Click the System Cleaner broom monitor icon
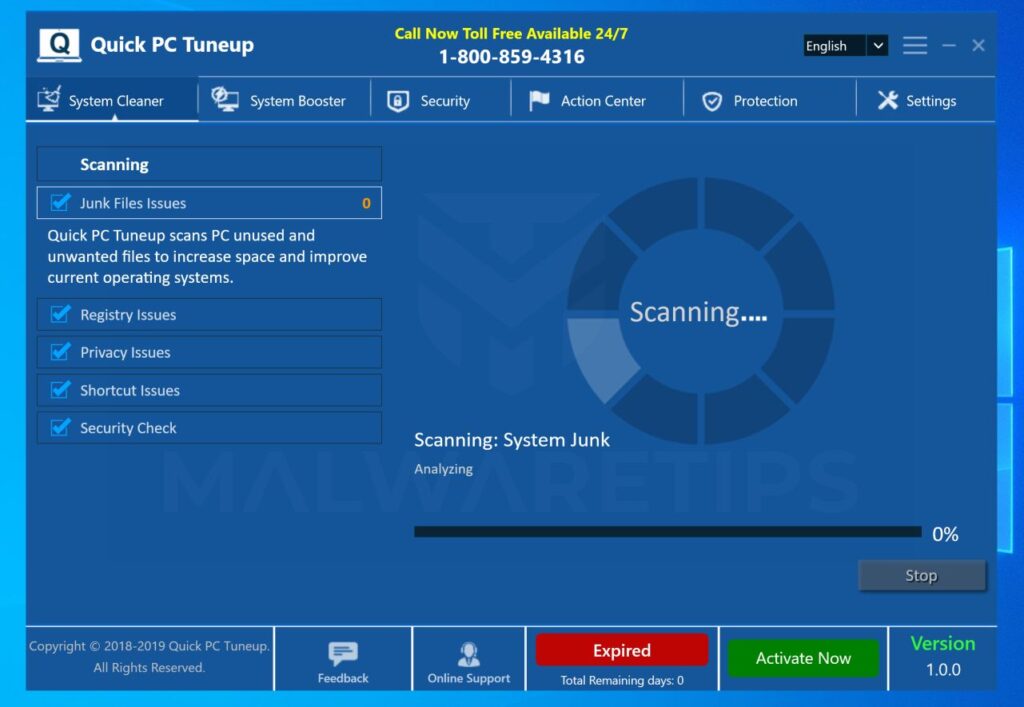Screen dimensions: 1024x707 [49, 99]
